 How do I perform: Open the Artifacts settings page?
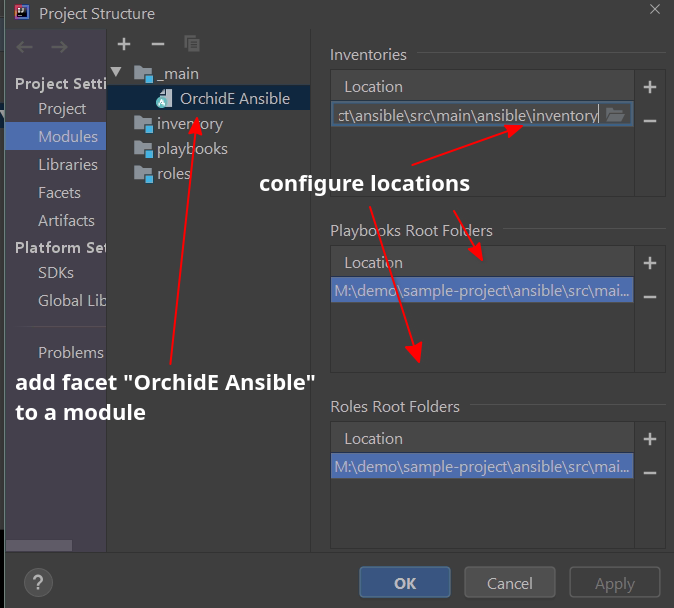tap(66, 221)
